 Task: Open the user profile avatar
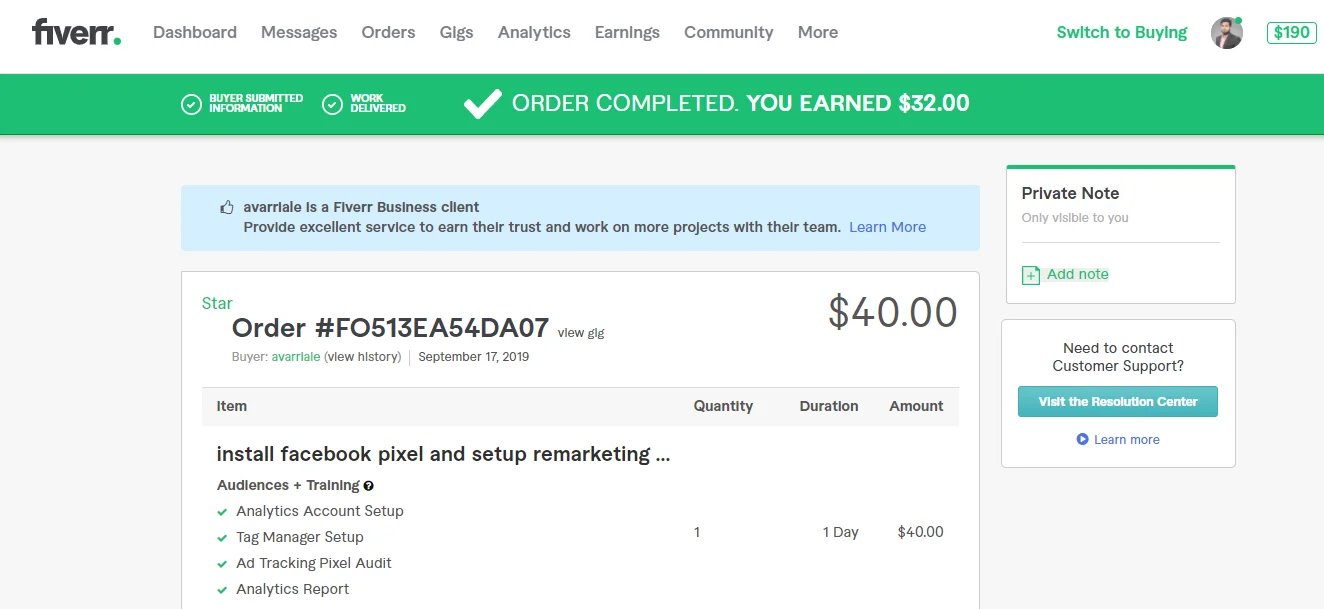(x=1227, y=32)
